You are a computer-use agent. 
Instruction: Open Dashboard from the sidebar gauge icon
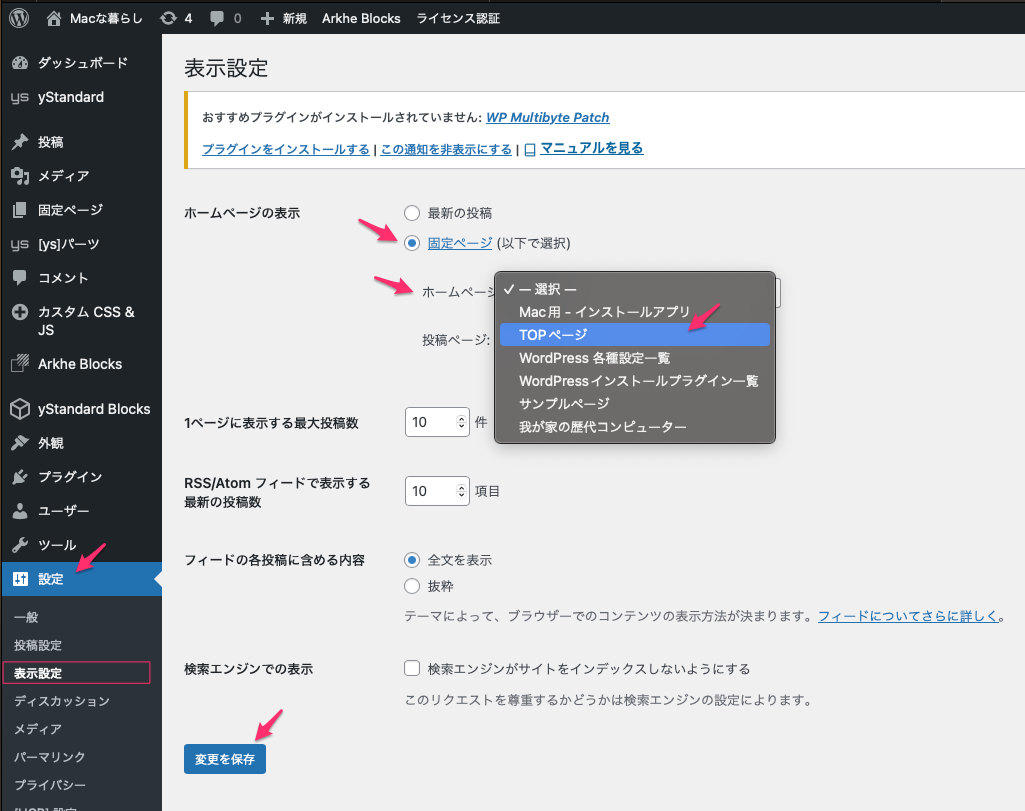click(19, 63)
